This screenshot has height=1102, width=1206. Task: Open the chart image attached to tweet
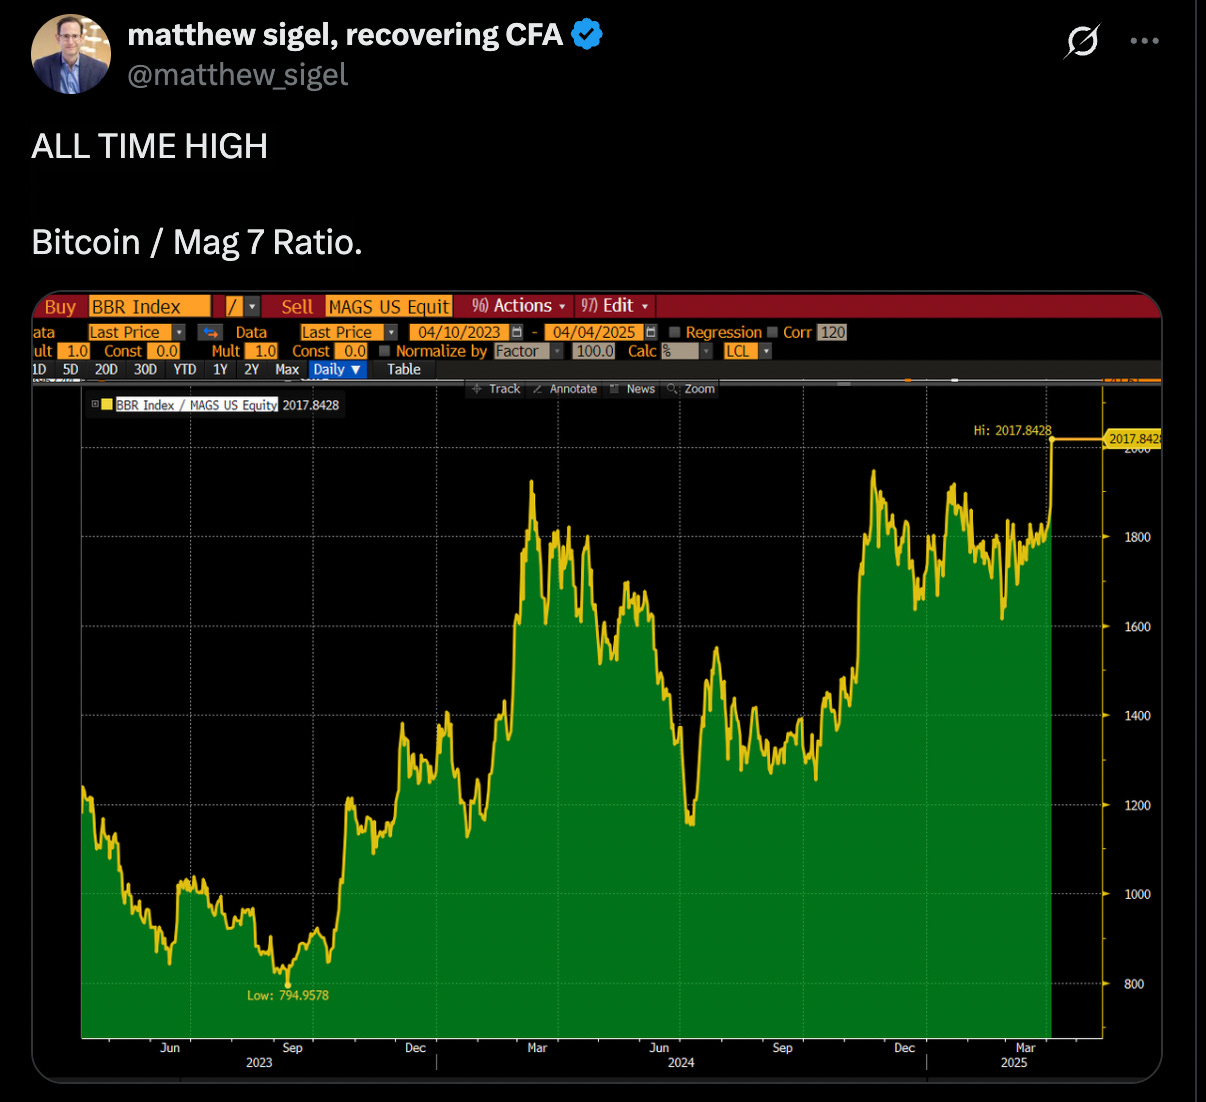[597, 686]
